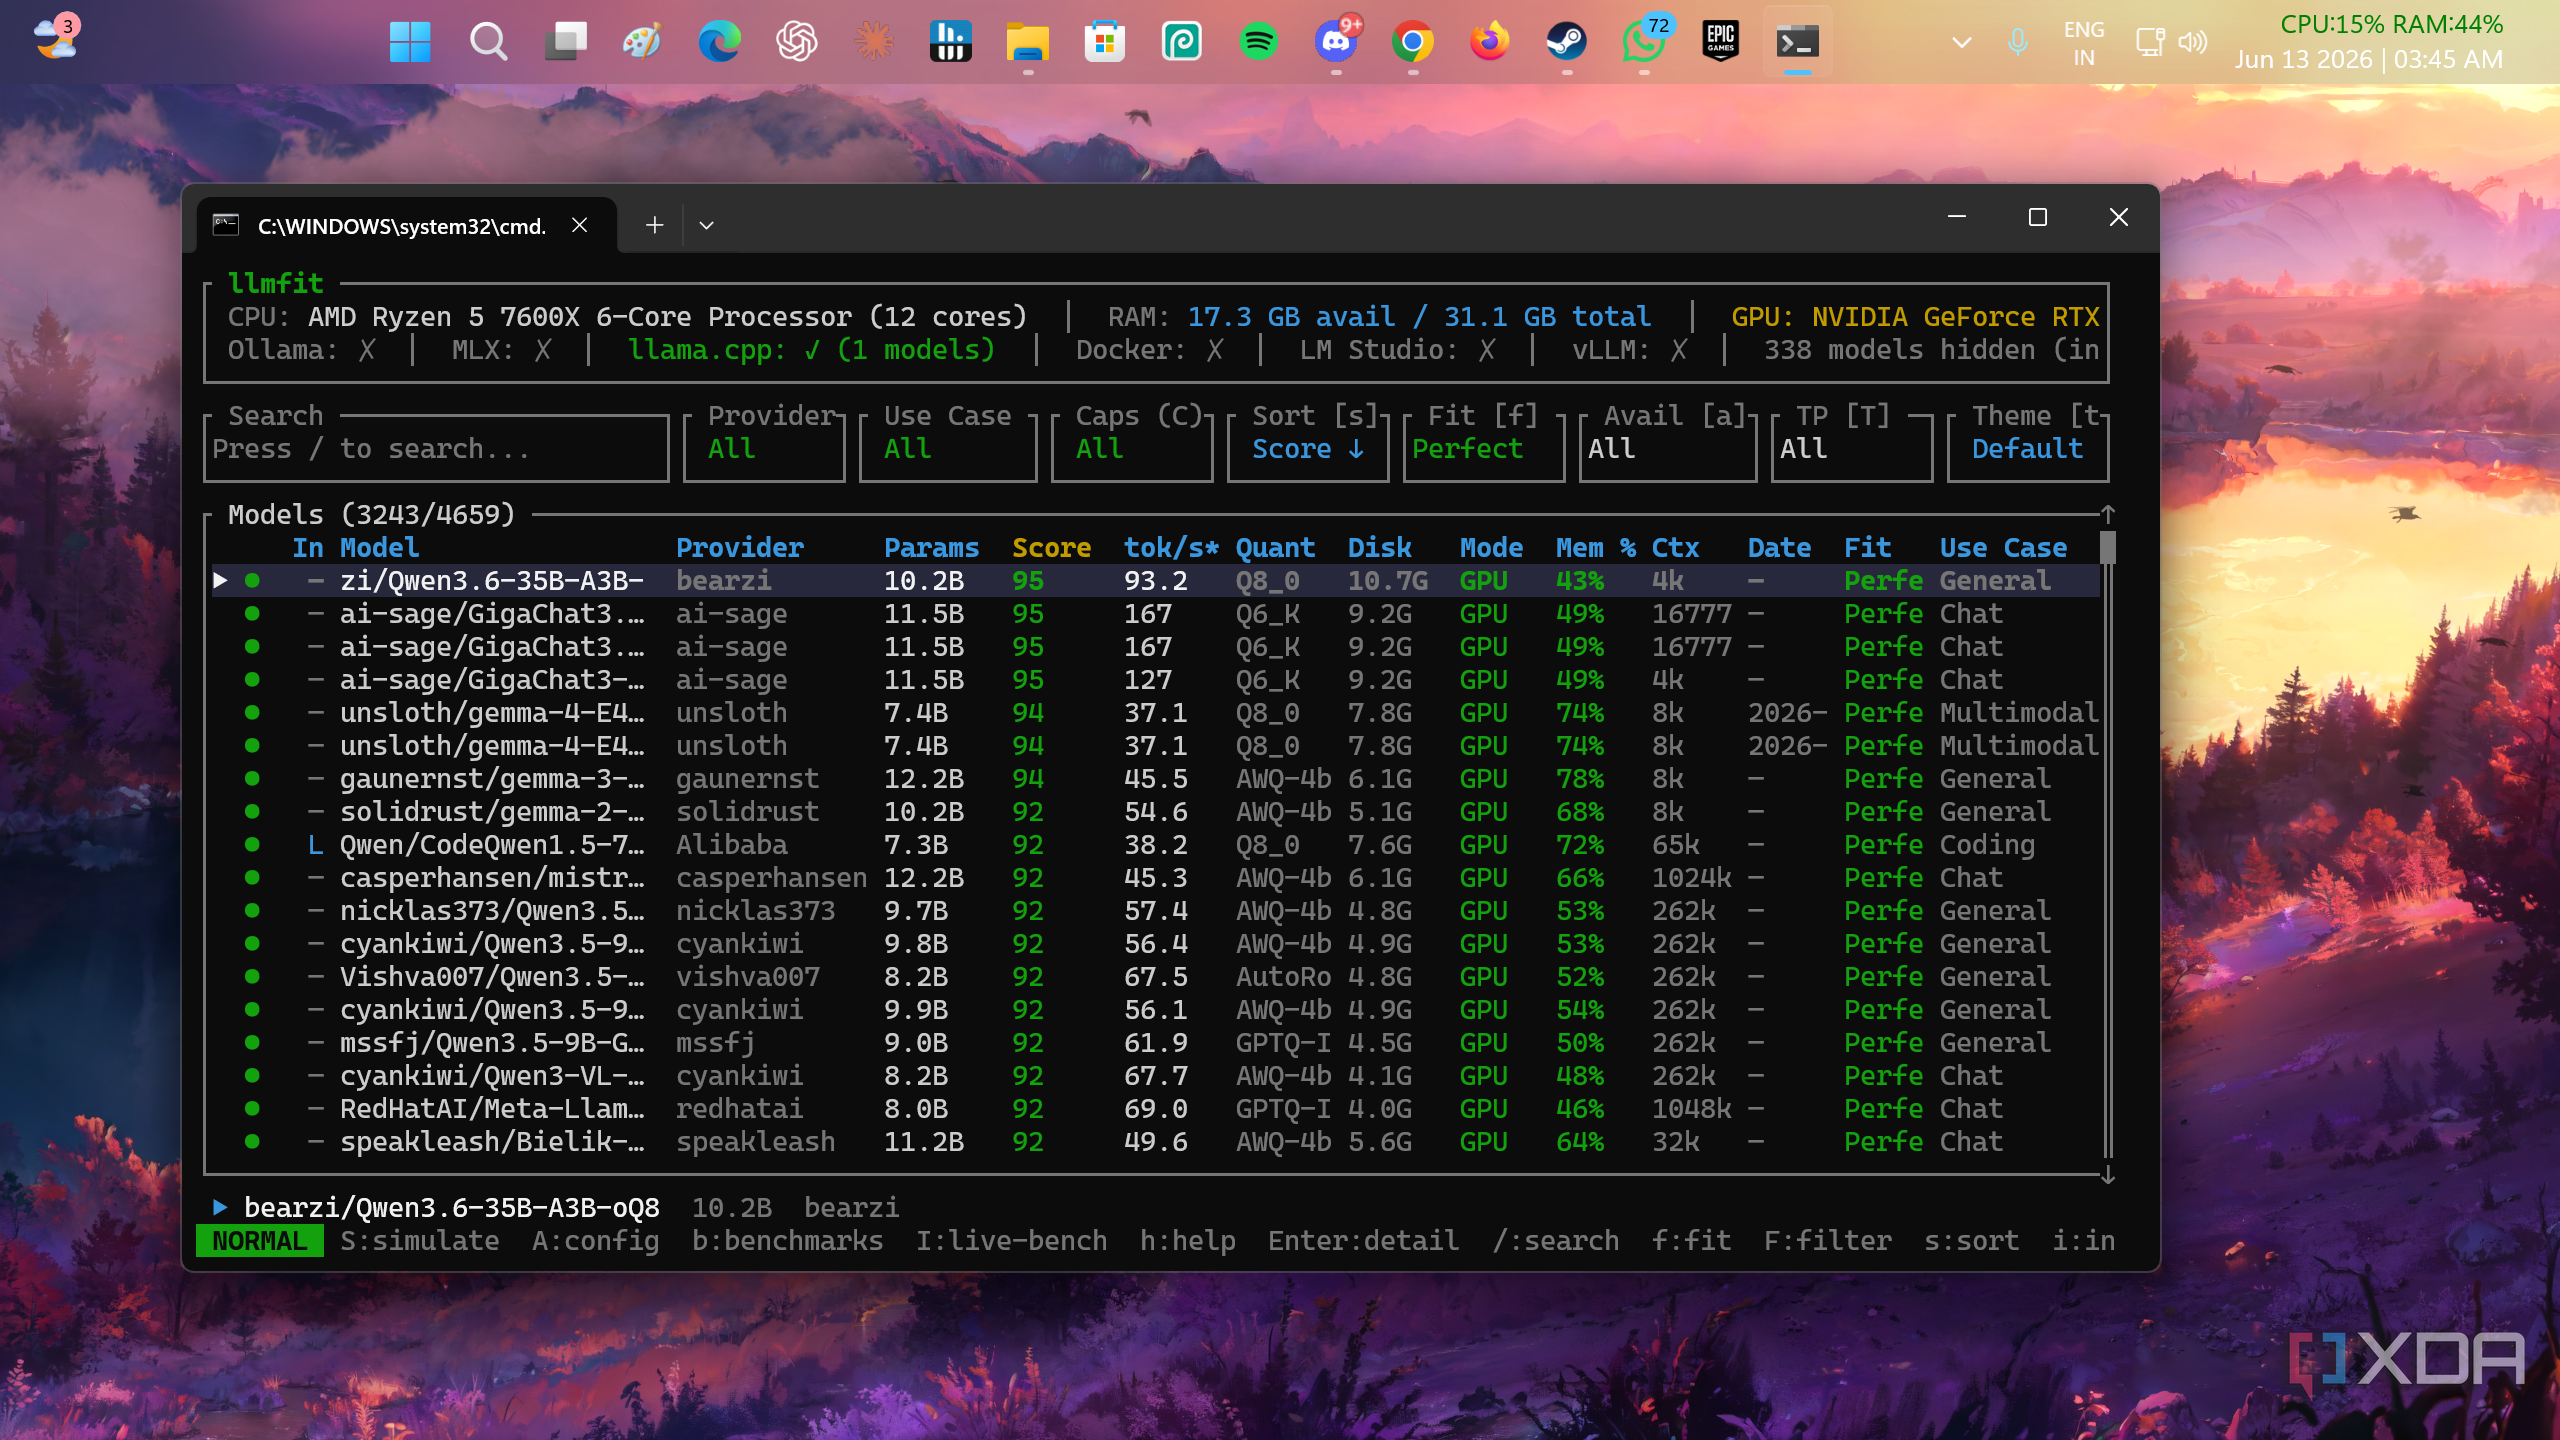Click the tok/s* column header

click(1171, 548)
